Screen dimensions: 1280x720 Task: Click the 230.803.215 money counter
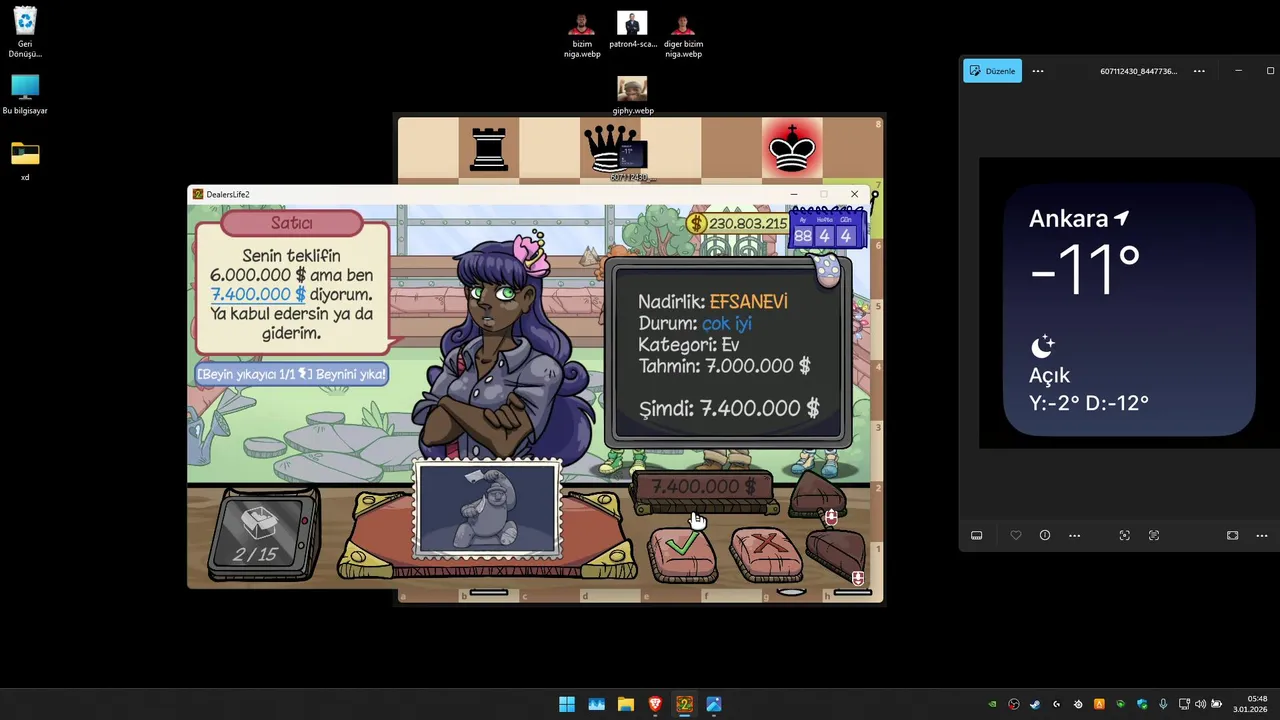click(x=738, y=224)
